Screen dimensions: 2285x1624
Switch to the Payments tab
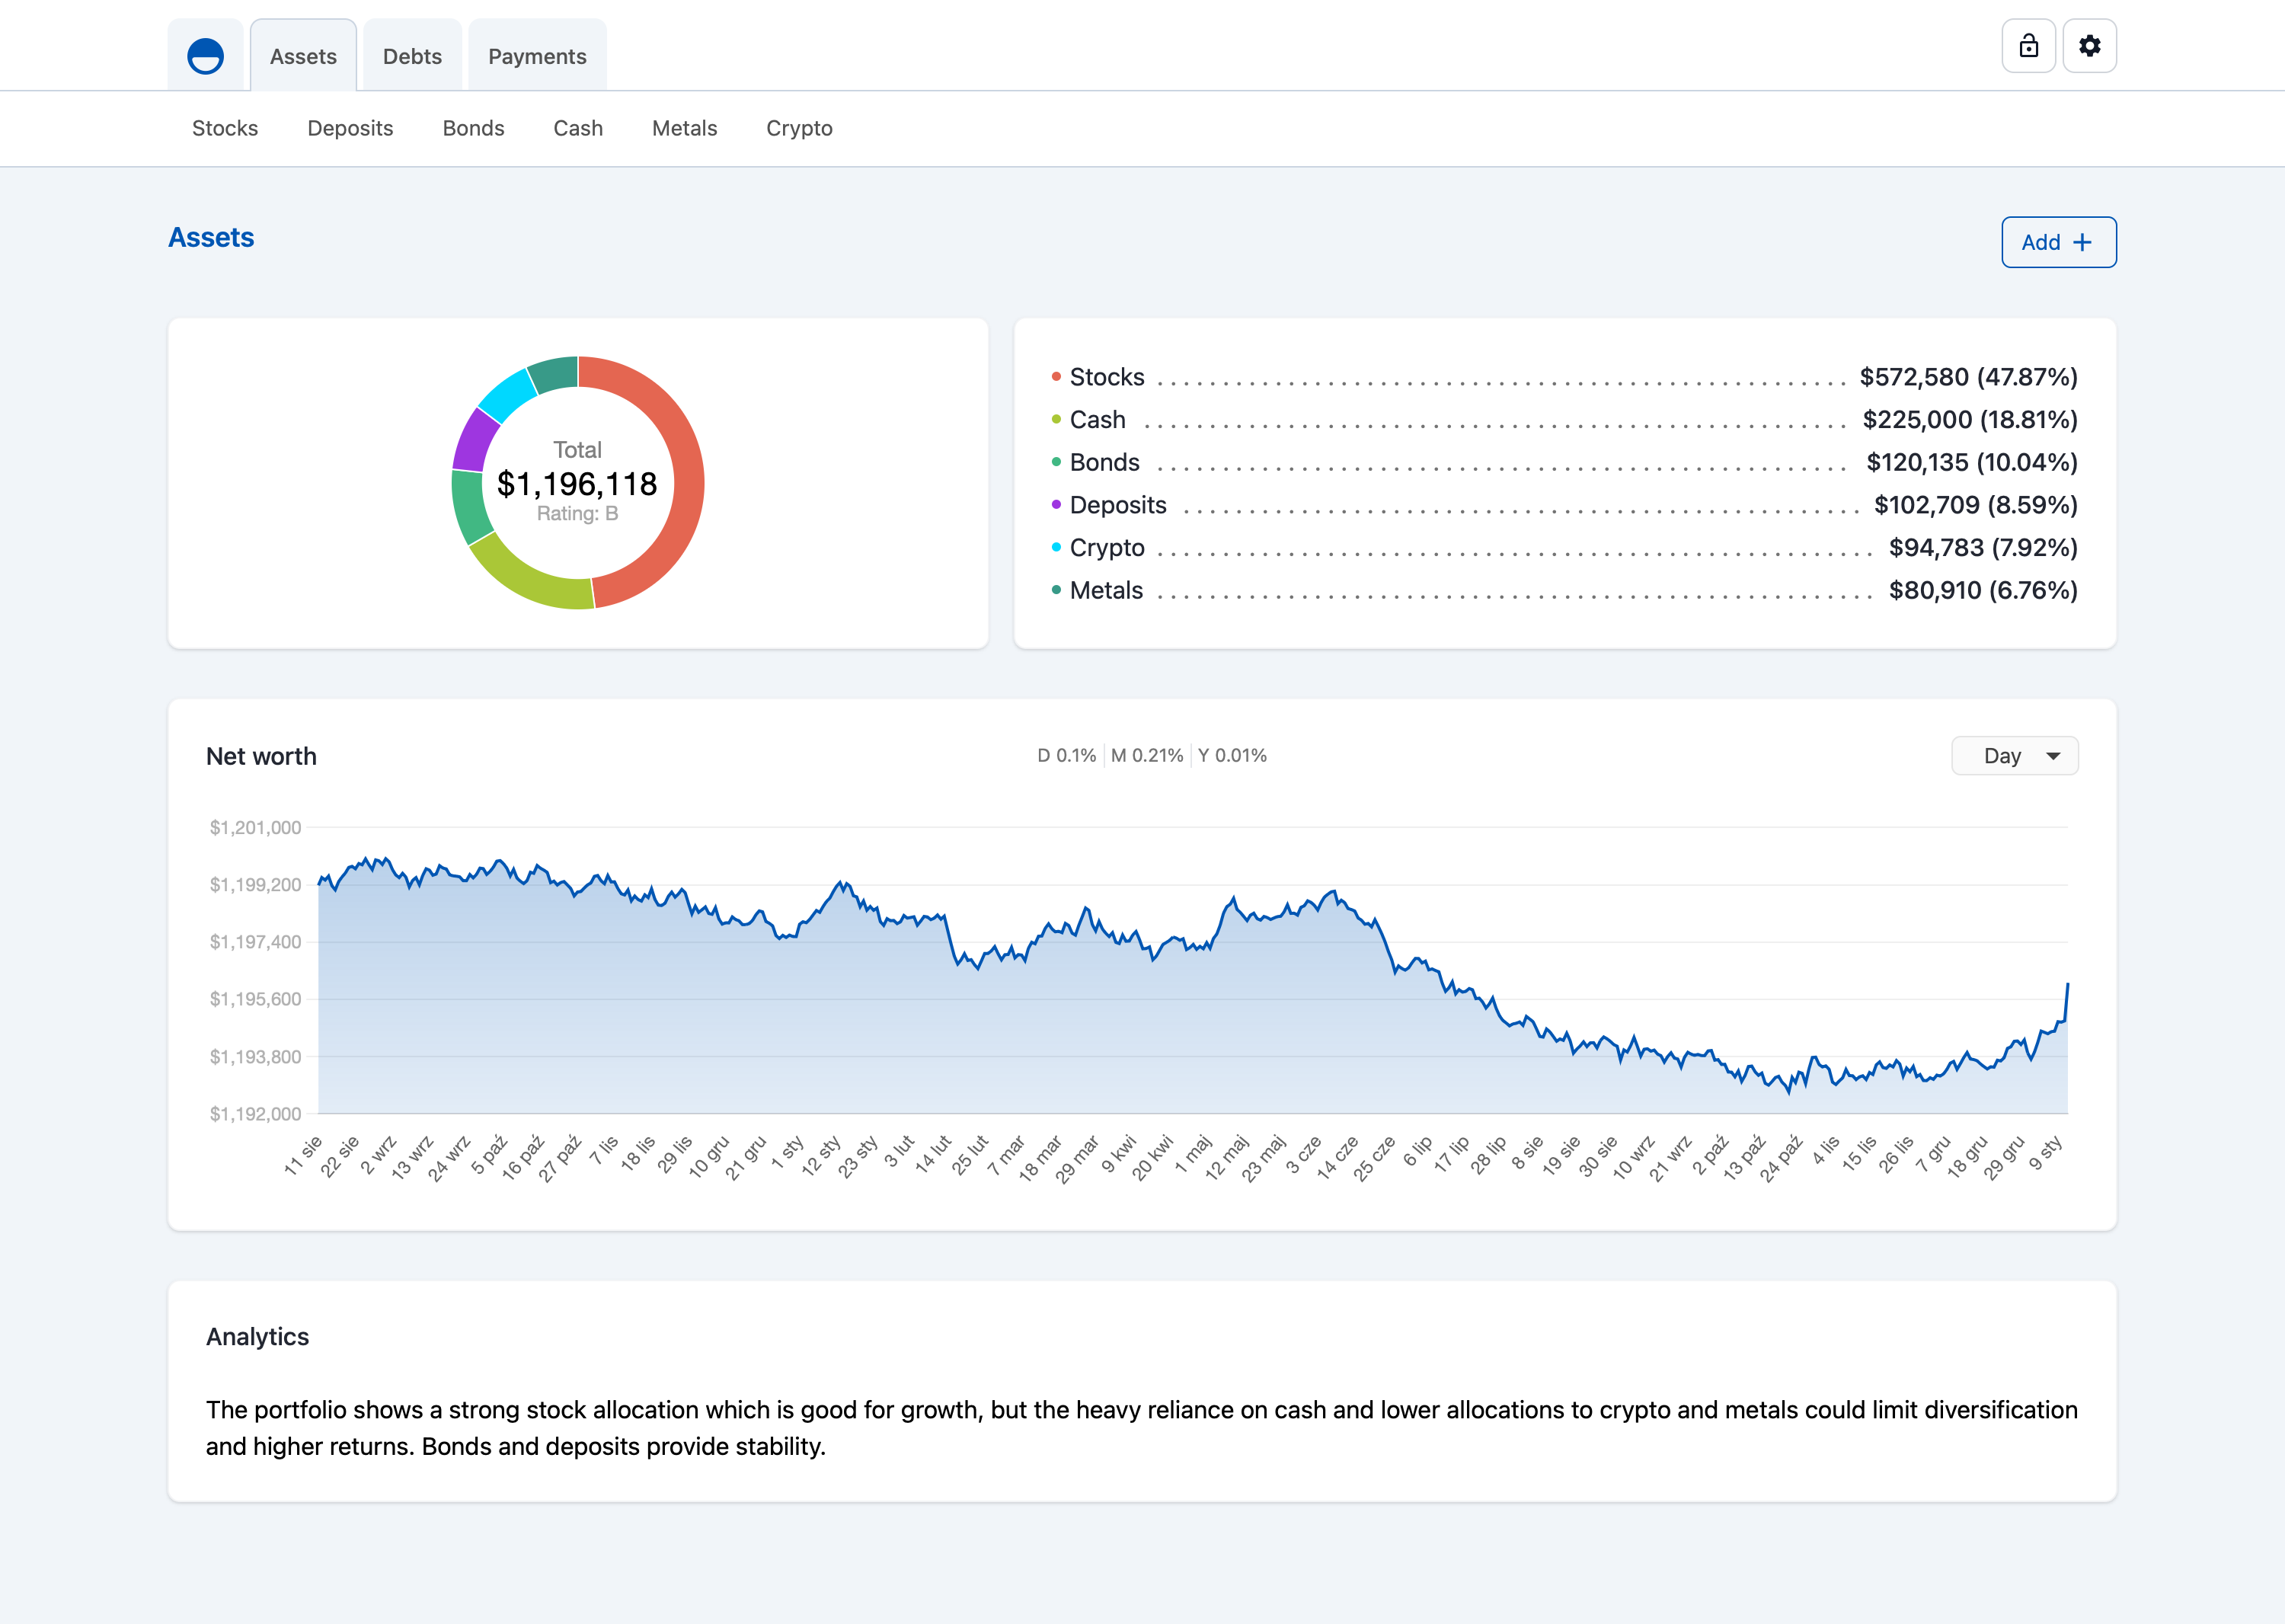537,56
